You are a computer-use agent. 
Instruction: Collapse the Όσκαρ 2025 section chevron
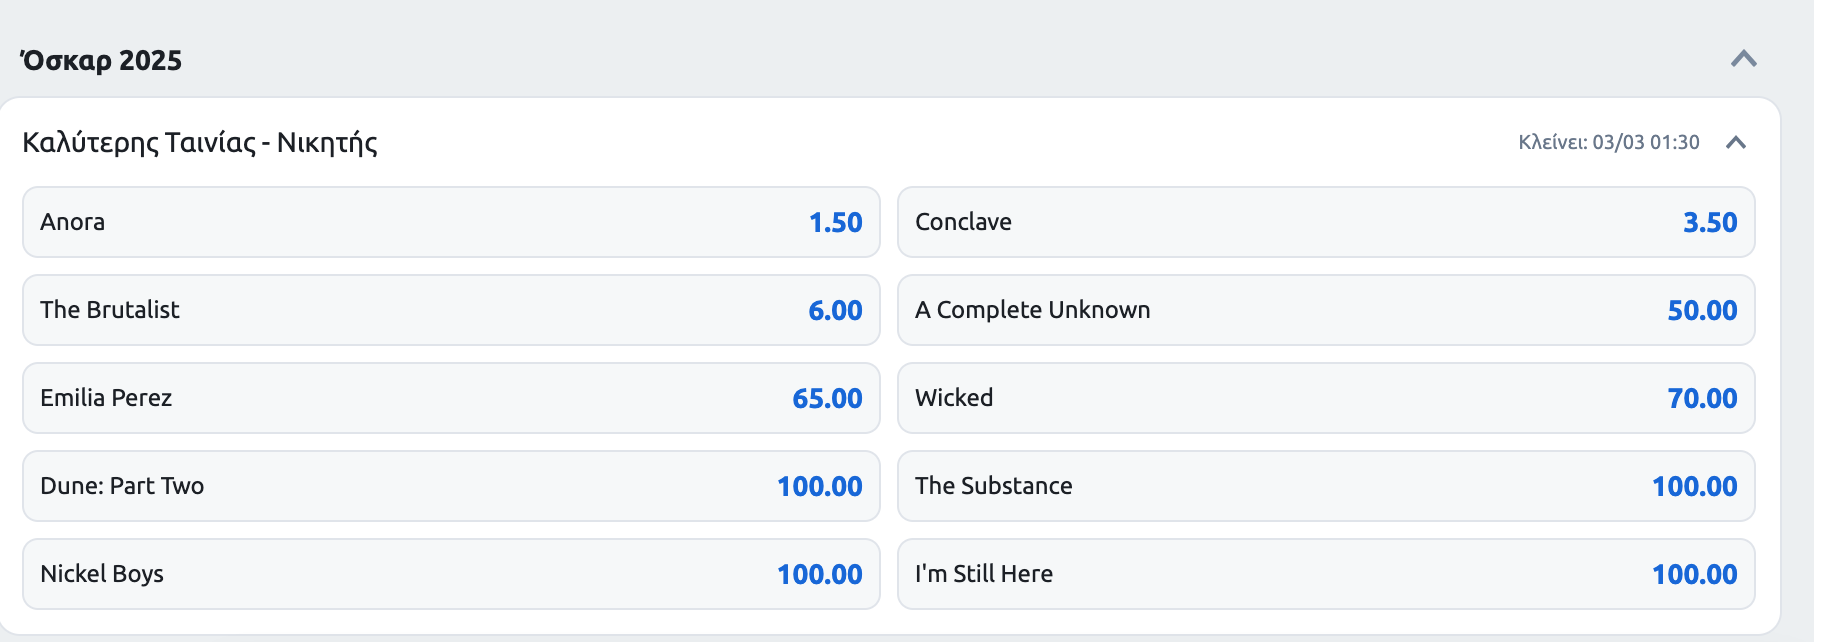1743,59
